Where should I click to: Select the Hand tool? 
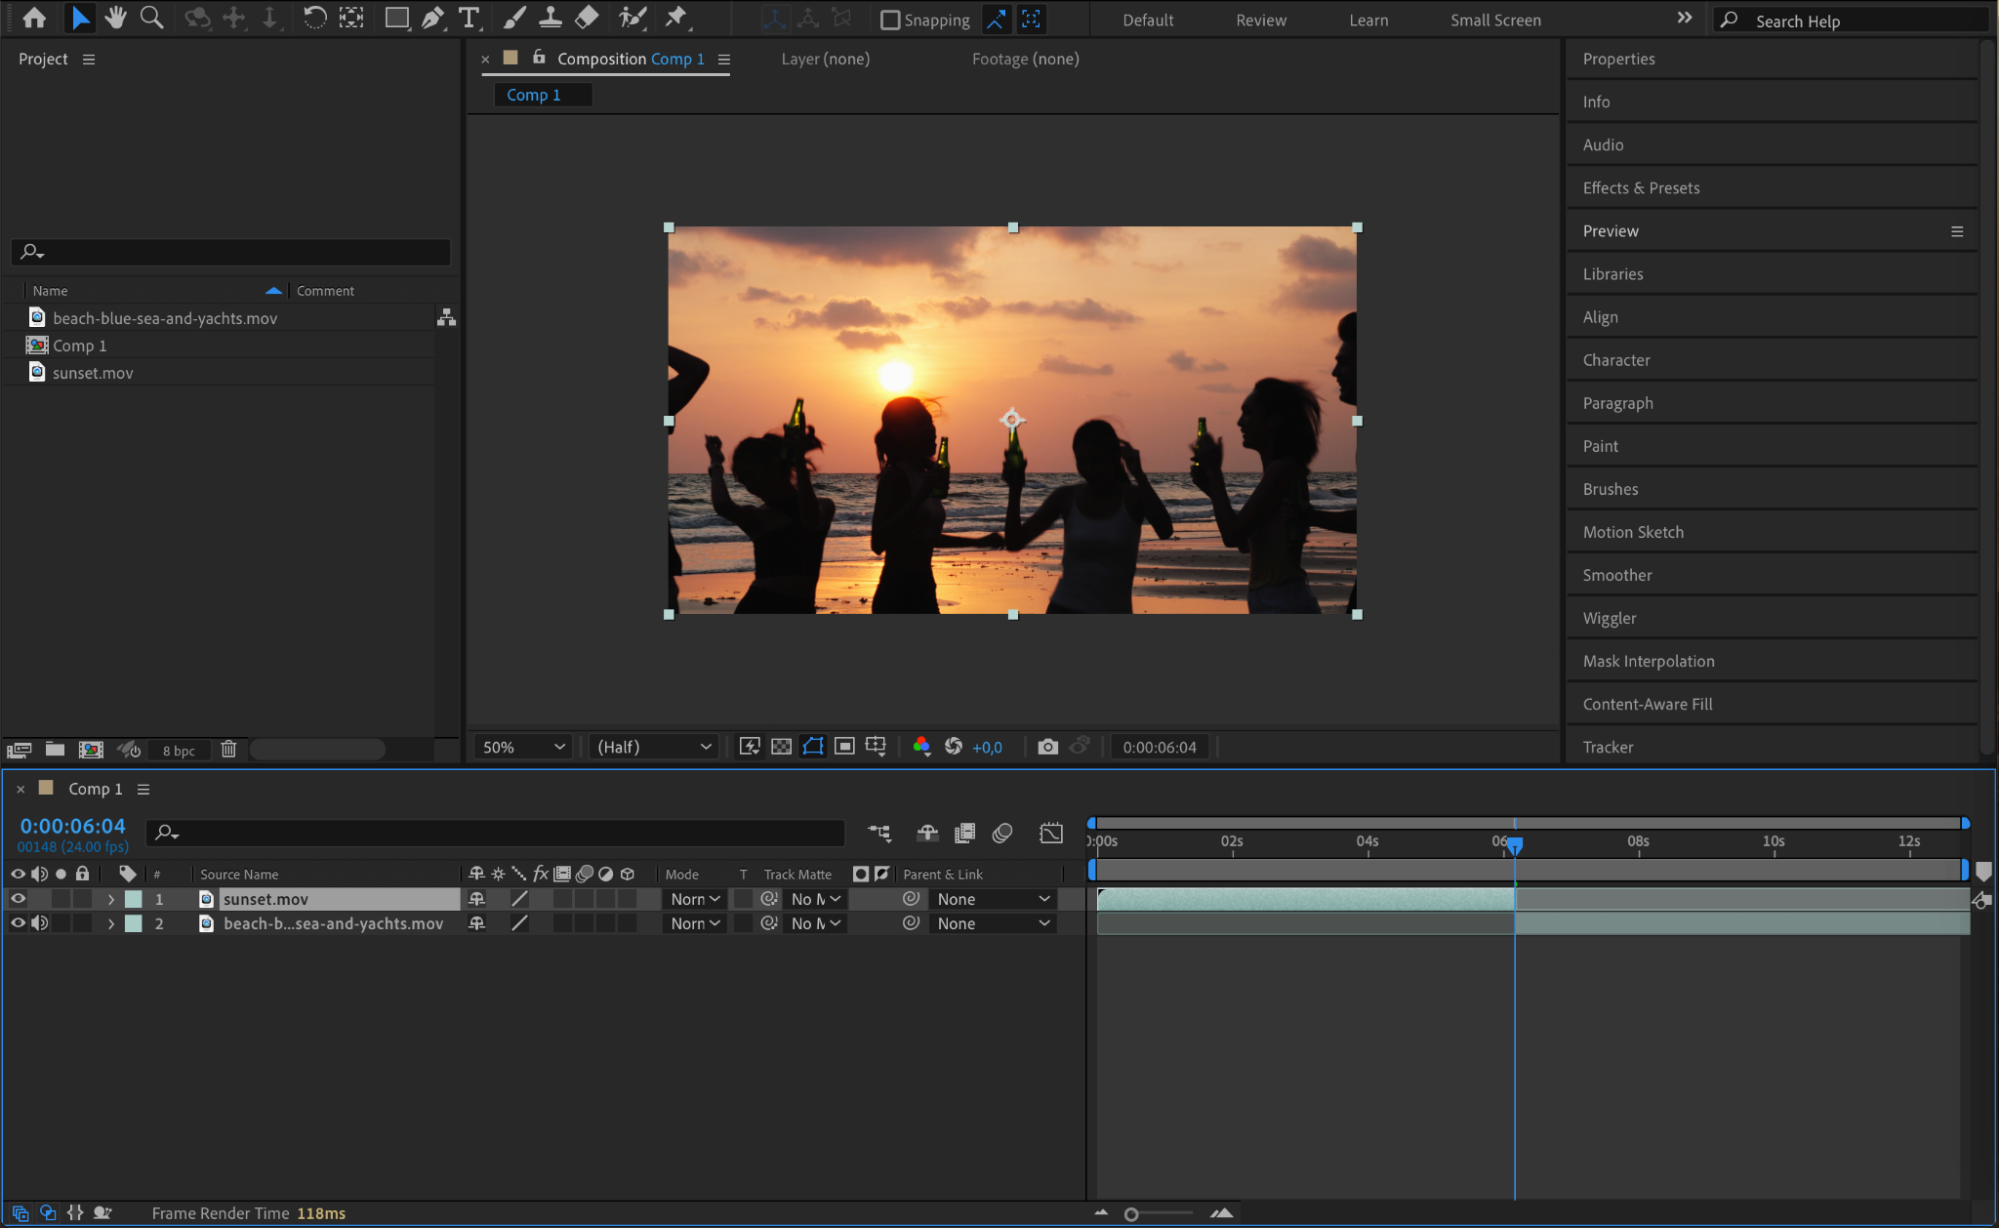point(116,18)
